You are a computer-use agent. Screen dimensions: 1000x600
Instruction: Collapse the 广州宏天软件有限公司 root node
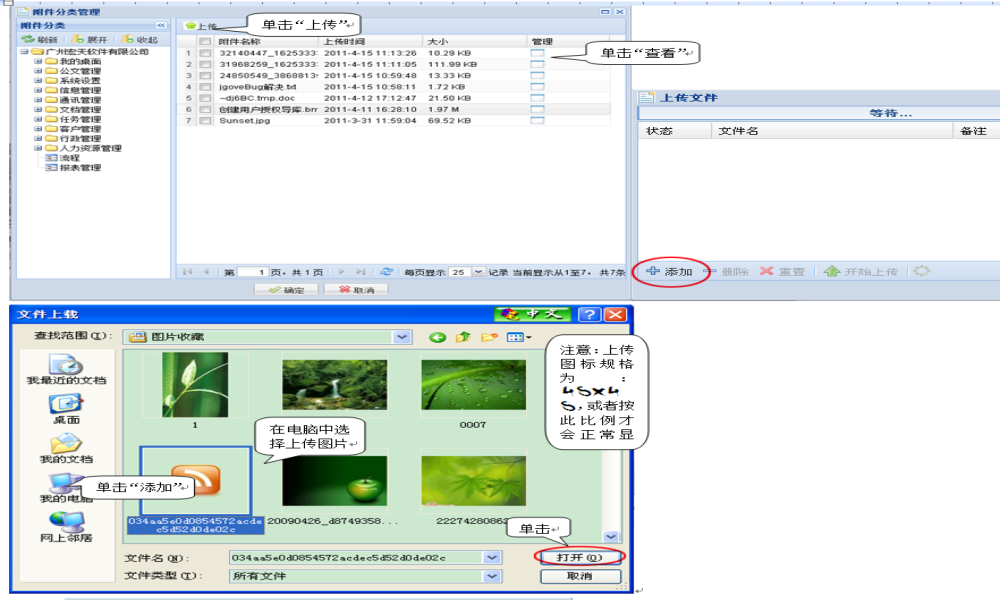(x=24, y=52)
